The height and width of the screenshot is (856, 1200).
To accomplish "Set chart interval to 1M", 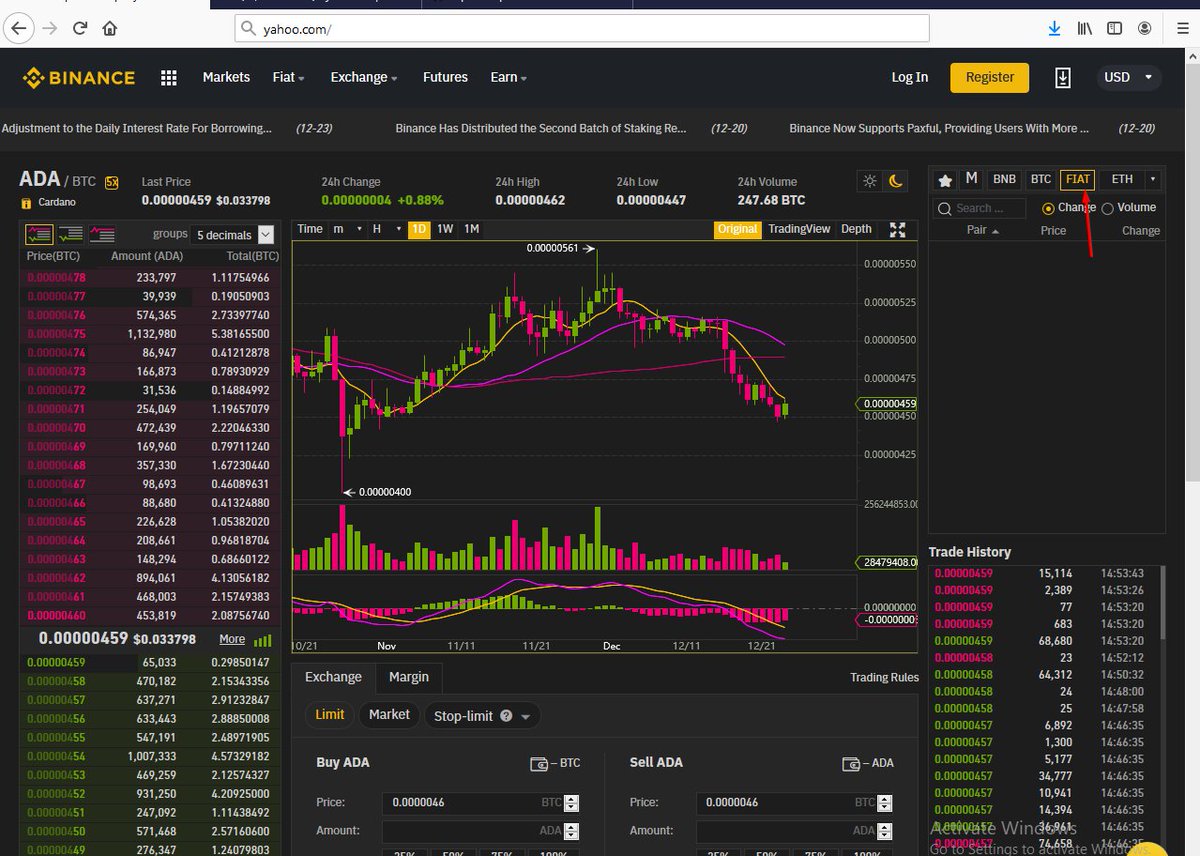I will coord(472,229).
